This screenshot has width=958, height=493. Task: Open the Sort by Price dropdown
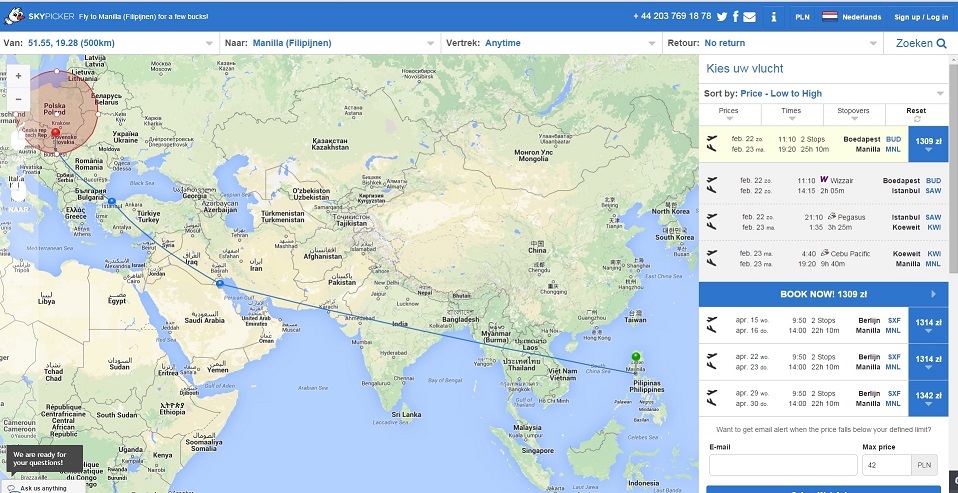[x=824, y=93]
